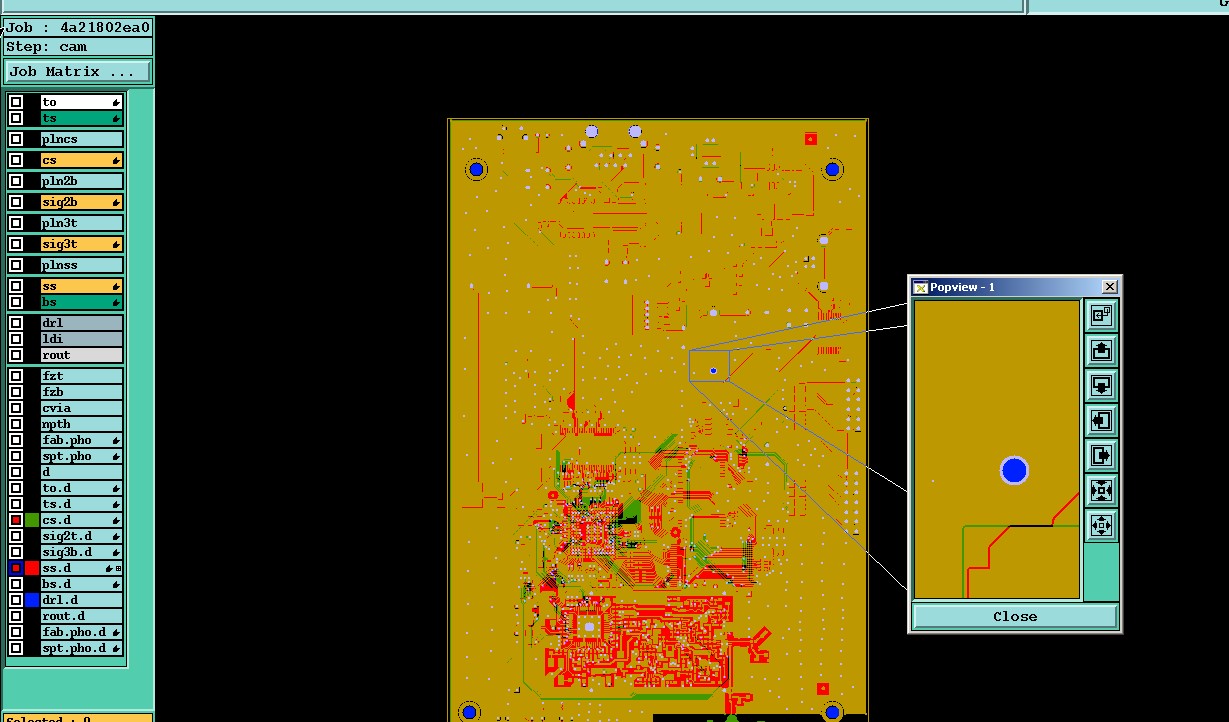Toggle display checkbox for layer ts
1229x722 pixels.
pyautogui.click(x=16, y=118)
